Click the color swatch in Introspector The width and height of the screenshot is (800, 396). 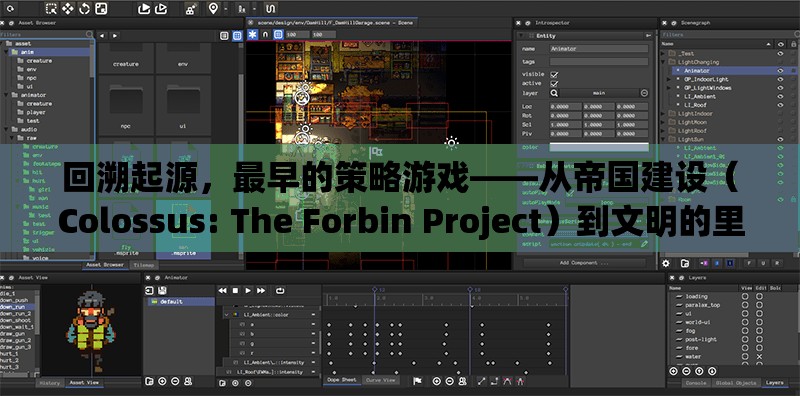[x=599, y=147]
